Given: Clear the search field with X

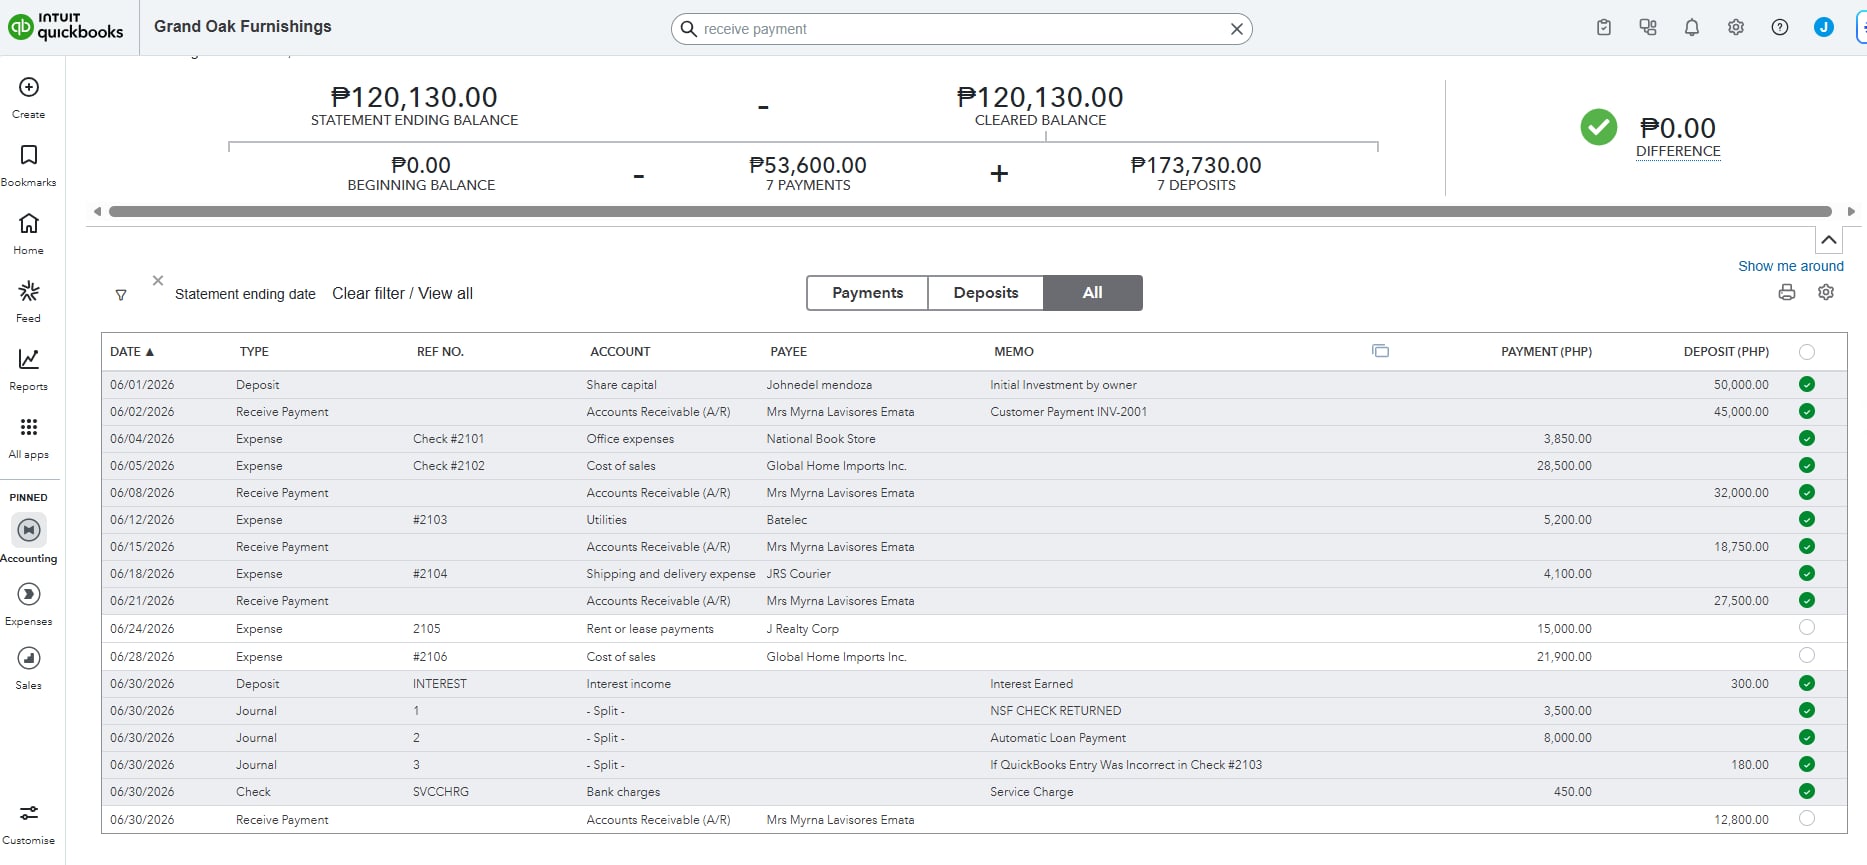Looking at the screenshot, I should 1237,29.
